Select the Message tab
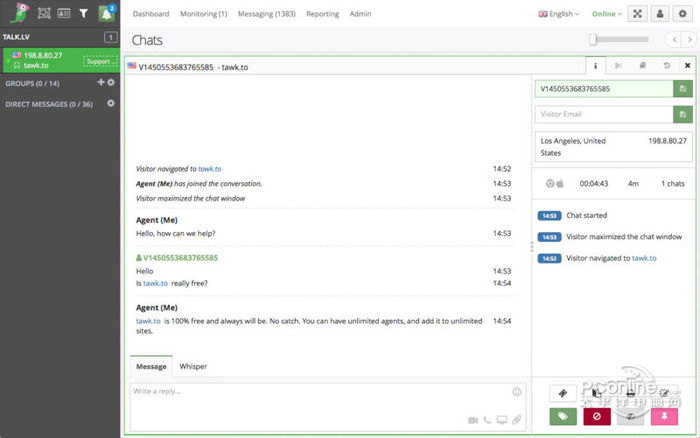The width and height of the screenshot is (700, 438). pos(151,366)
